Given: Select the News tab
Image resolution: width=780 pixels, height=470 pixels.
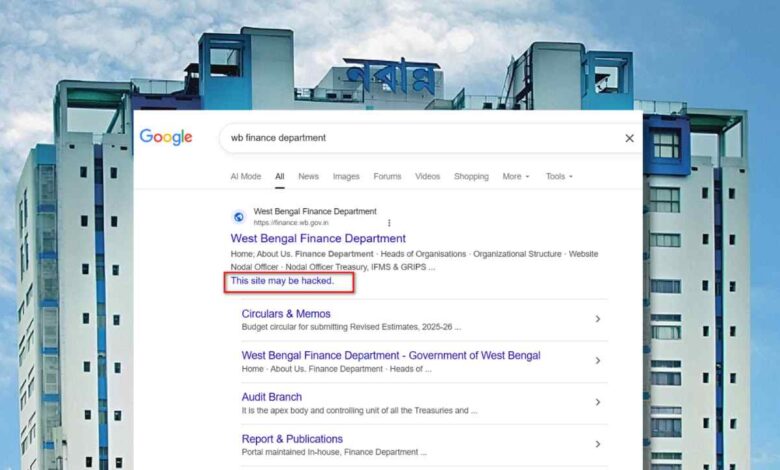Looking at the screenshot, I should (x=308, y=177).
